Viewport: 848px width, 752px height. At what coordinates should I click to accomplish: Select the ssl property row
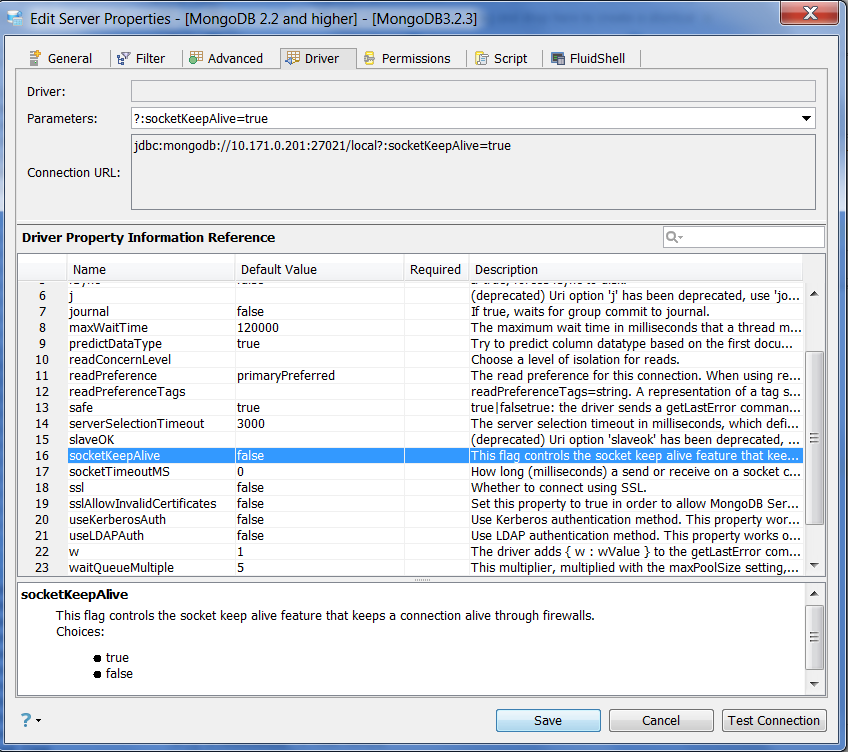411,487
